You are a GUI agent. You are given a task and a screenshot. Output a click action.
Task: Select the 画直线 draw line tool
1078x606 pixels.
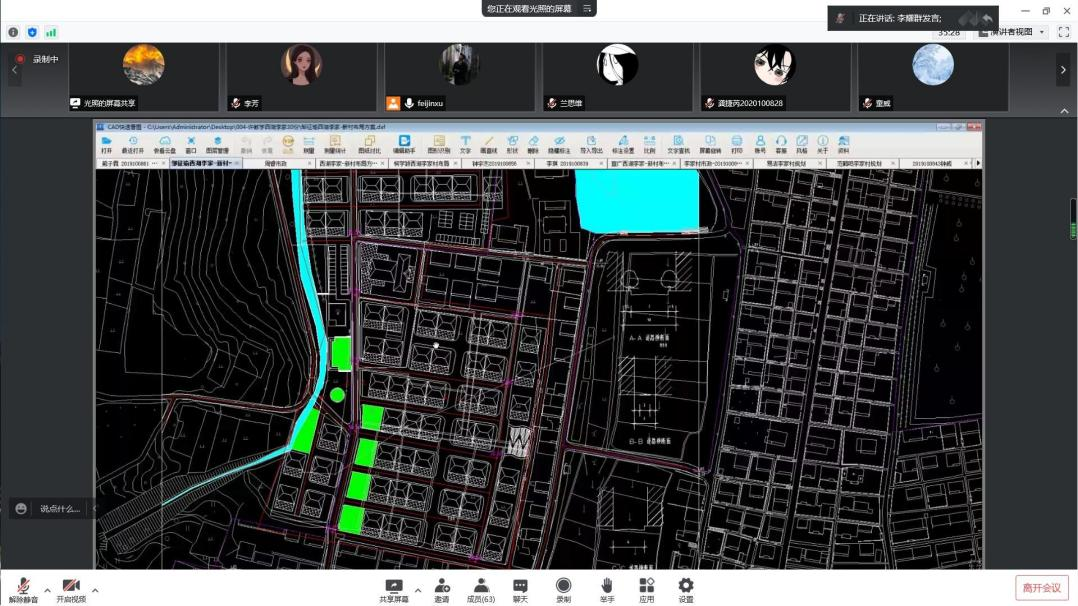click(489, 144)
